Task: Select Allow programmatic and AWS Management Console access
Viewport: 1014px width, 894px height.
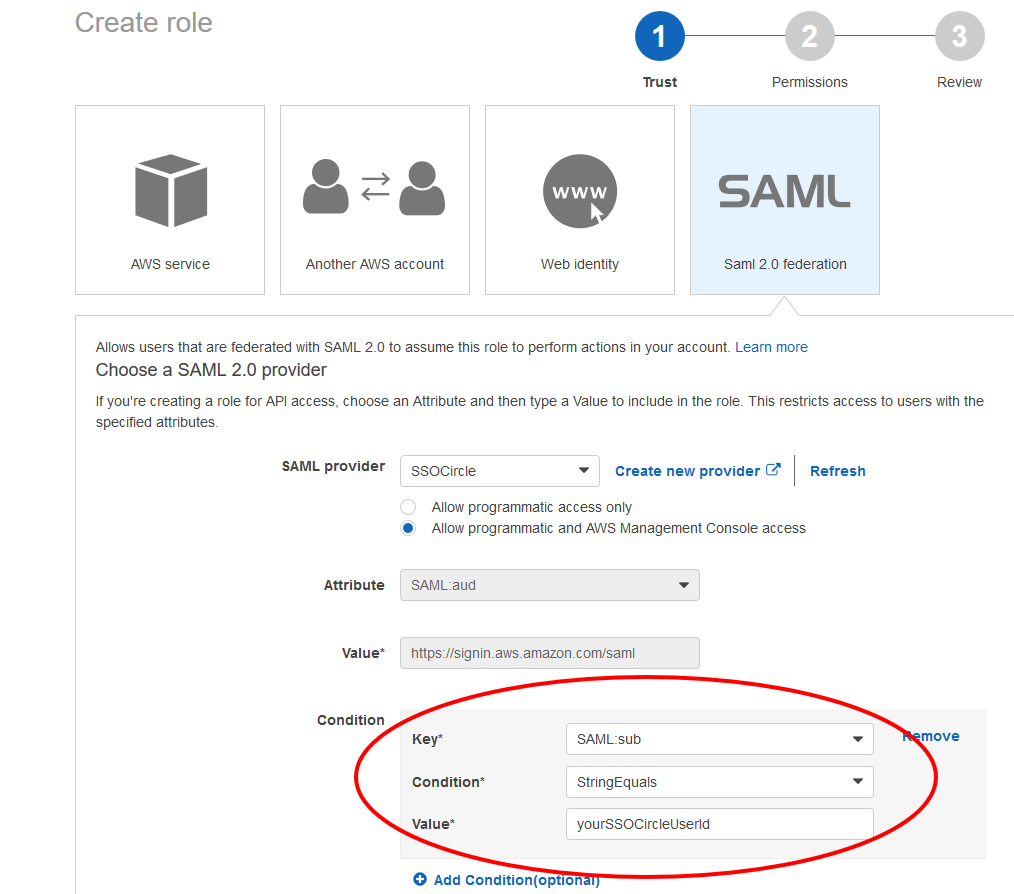Action: tap(408, 528)
